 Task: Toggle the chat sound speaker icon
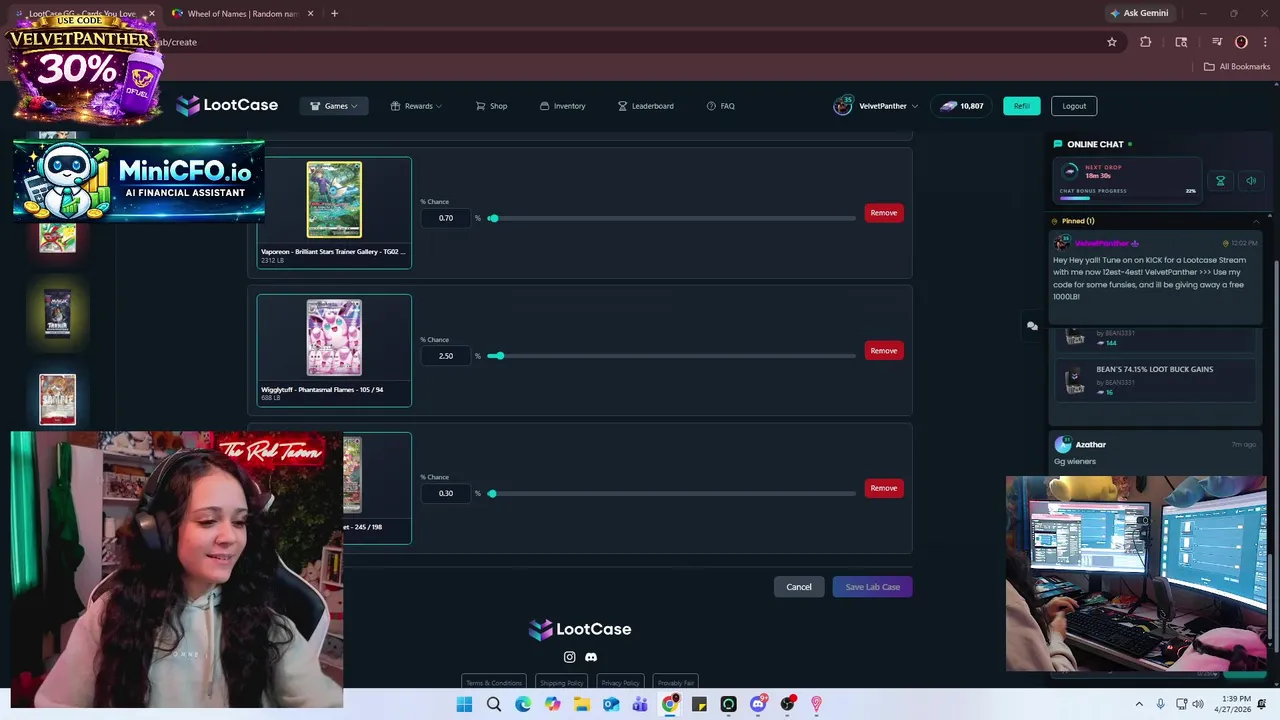coord(1251,181)
